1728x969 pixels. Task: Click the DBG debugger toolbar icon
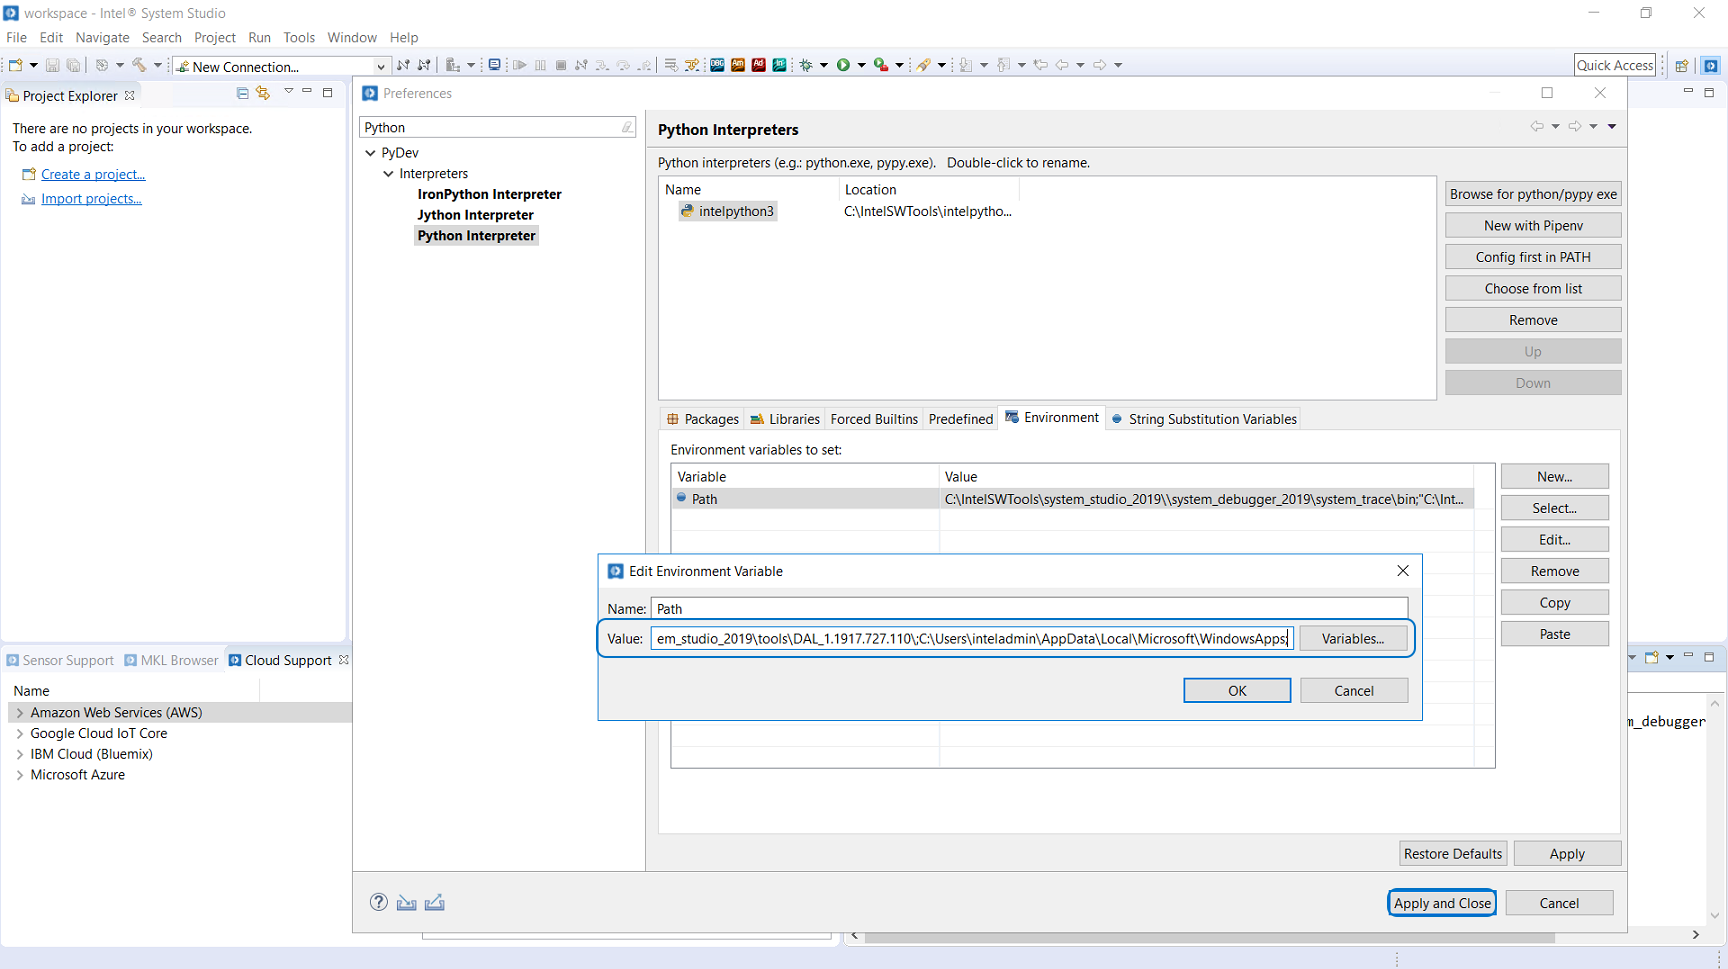(x=717, y=65)
